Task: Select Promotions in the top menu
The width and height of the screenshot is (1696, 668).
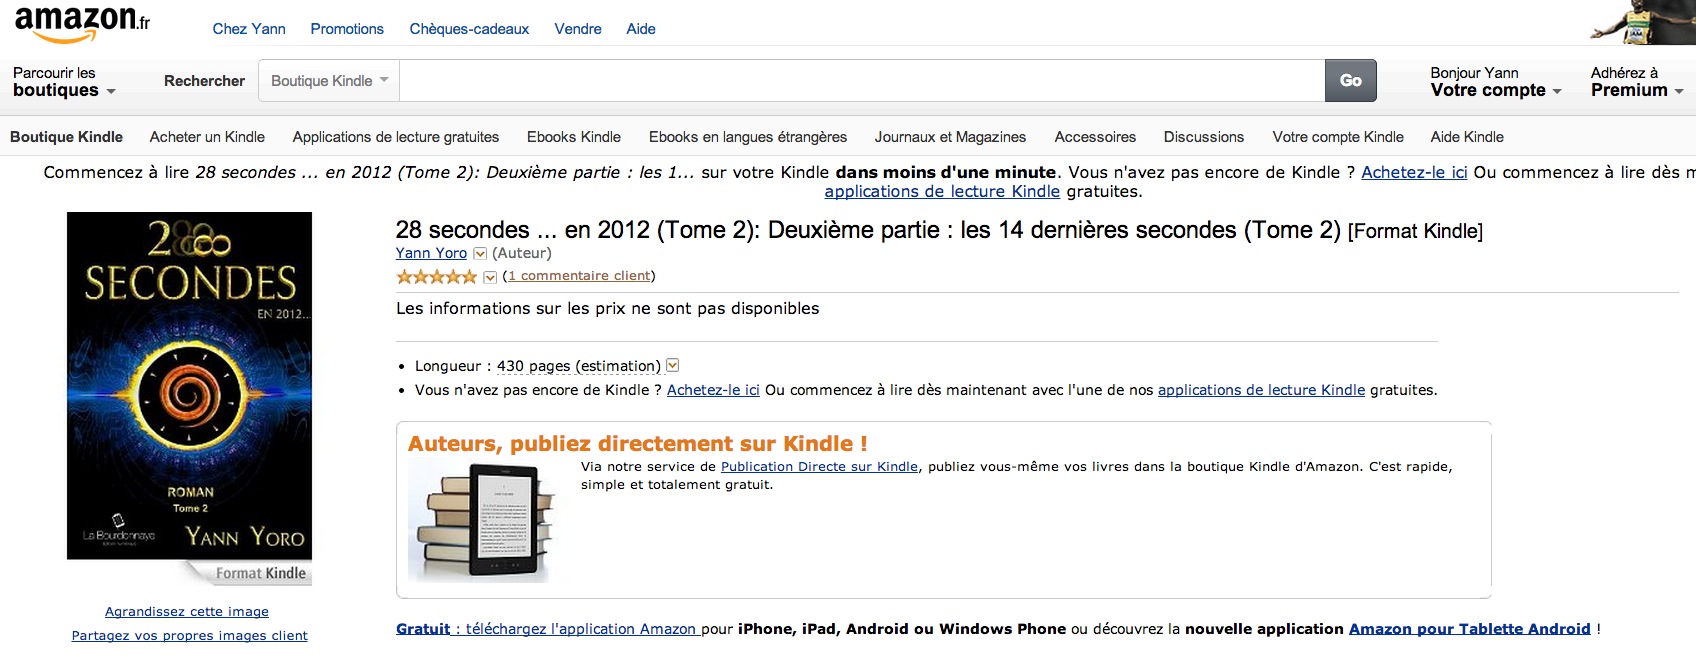Action: coord(347,29)
